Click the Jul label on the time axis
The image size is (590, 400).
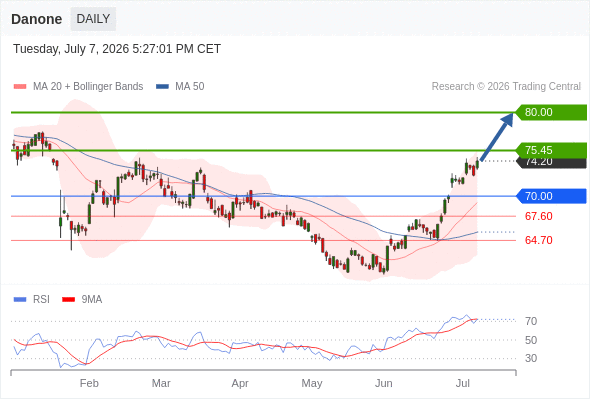pyautogui.click(x=463, y=383)
